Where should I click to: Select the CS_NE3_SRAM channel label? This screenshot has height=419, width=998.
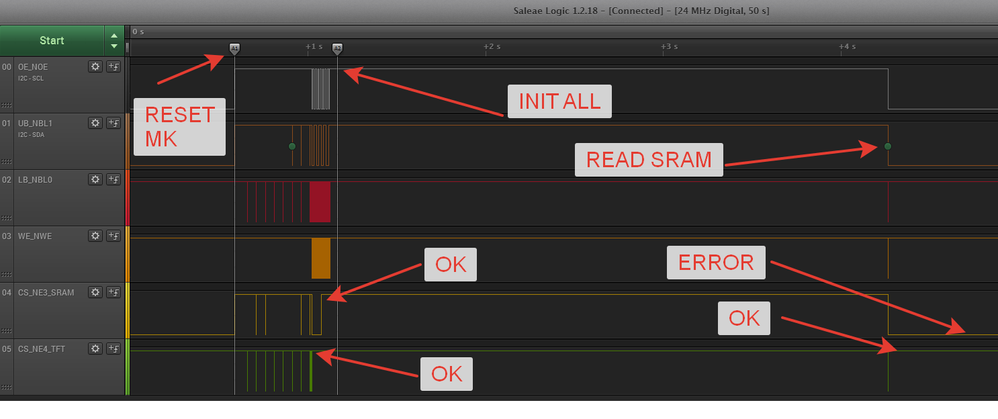tap(46, 292)
